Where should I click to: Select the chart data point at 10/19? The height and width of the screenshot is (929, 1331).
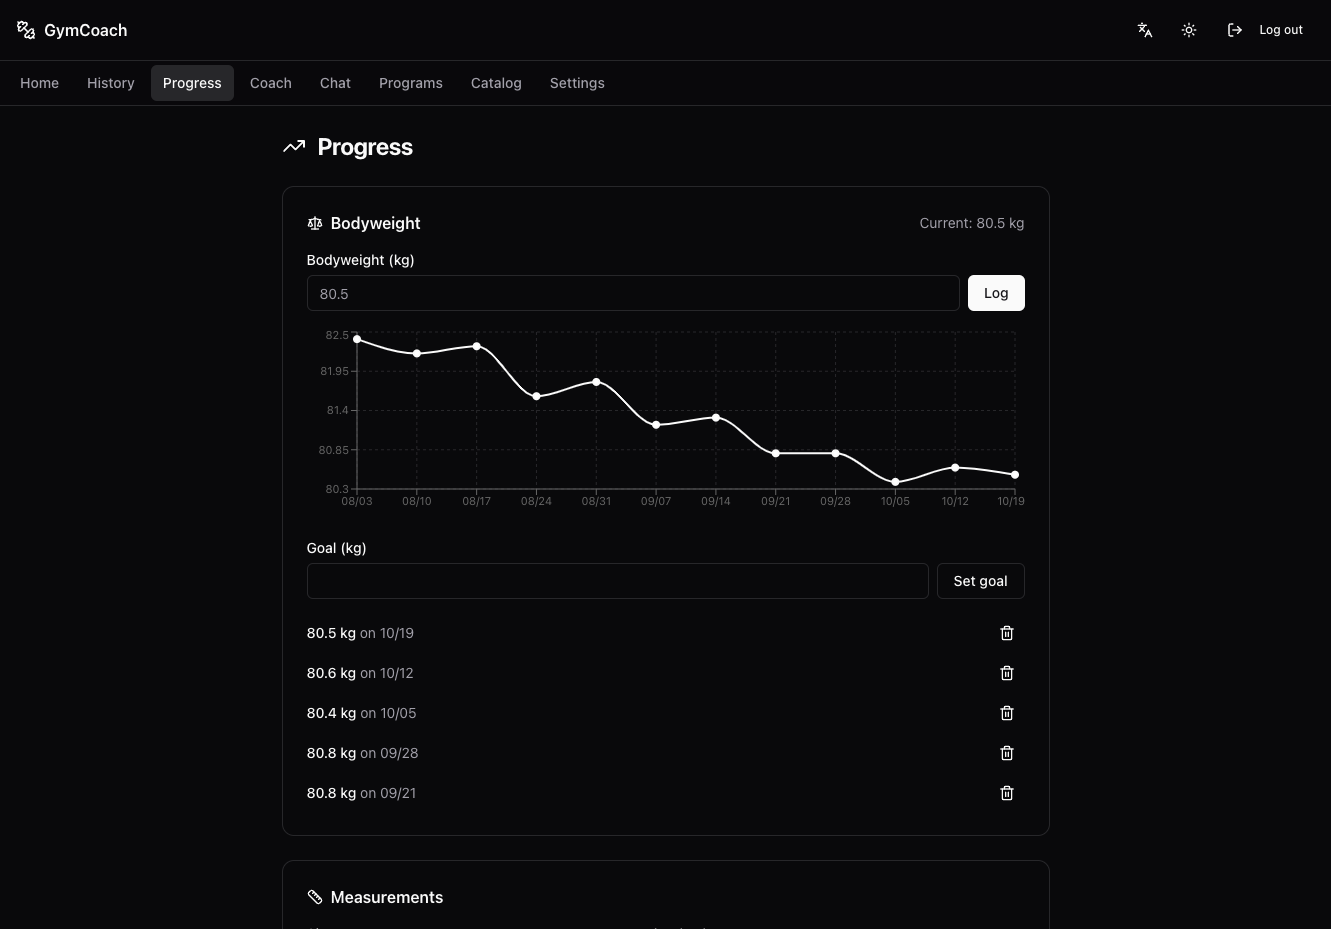click(x=1015, y=475)
